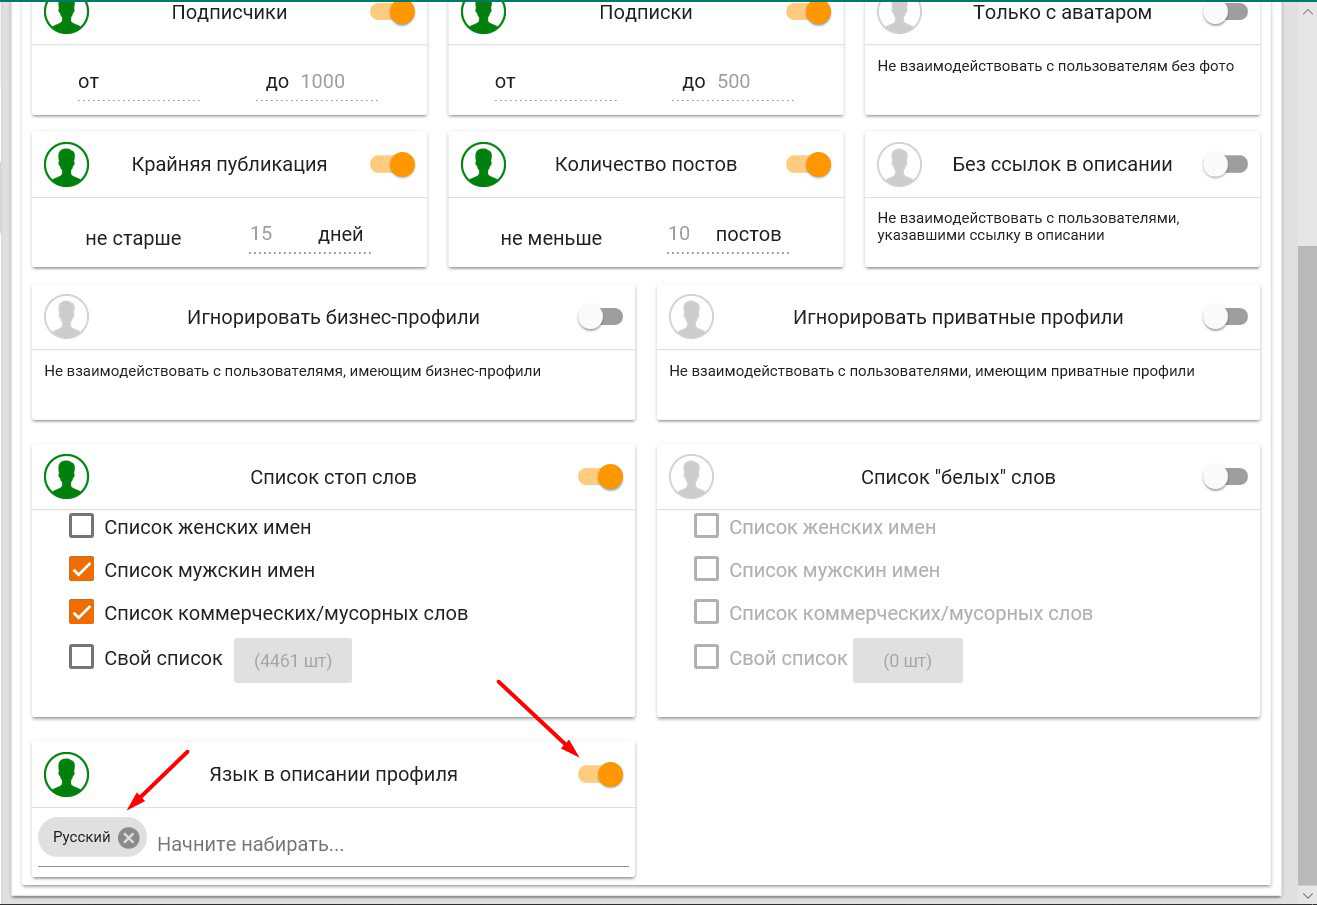The image size is (1317, 905).
Task: Remove the Русский language chip
Action: point(128,838)
